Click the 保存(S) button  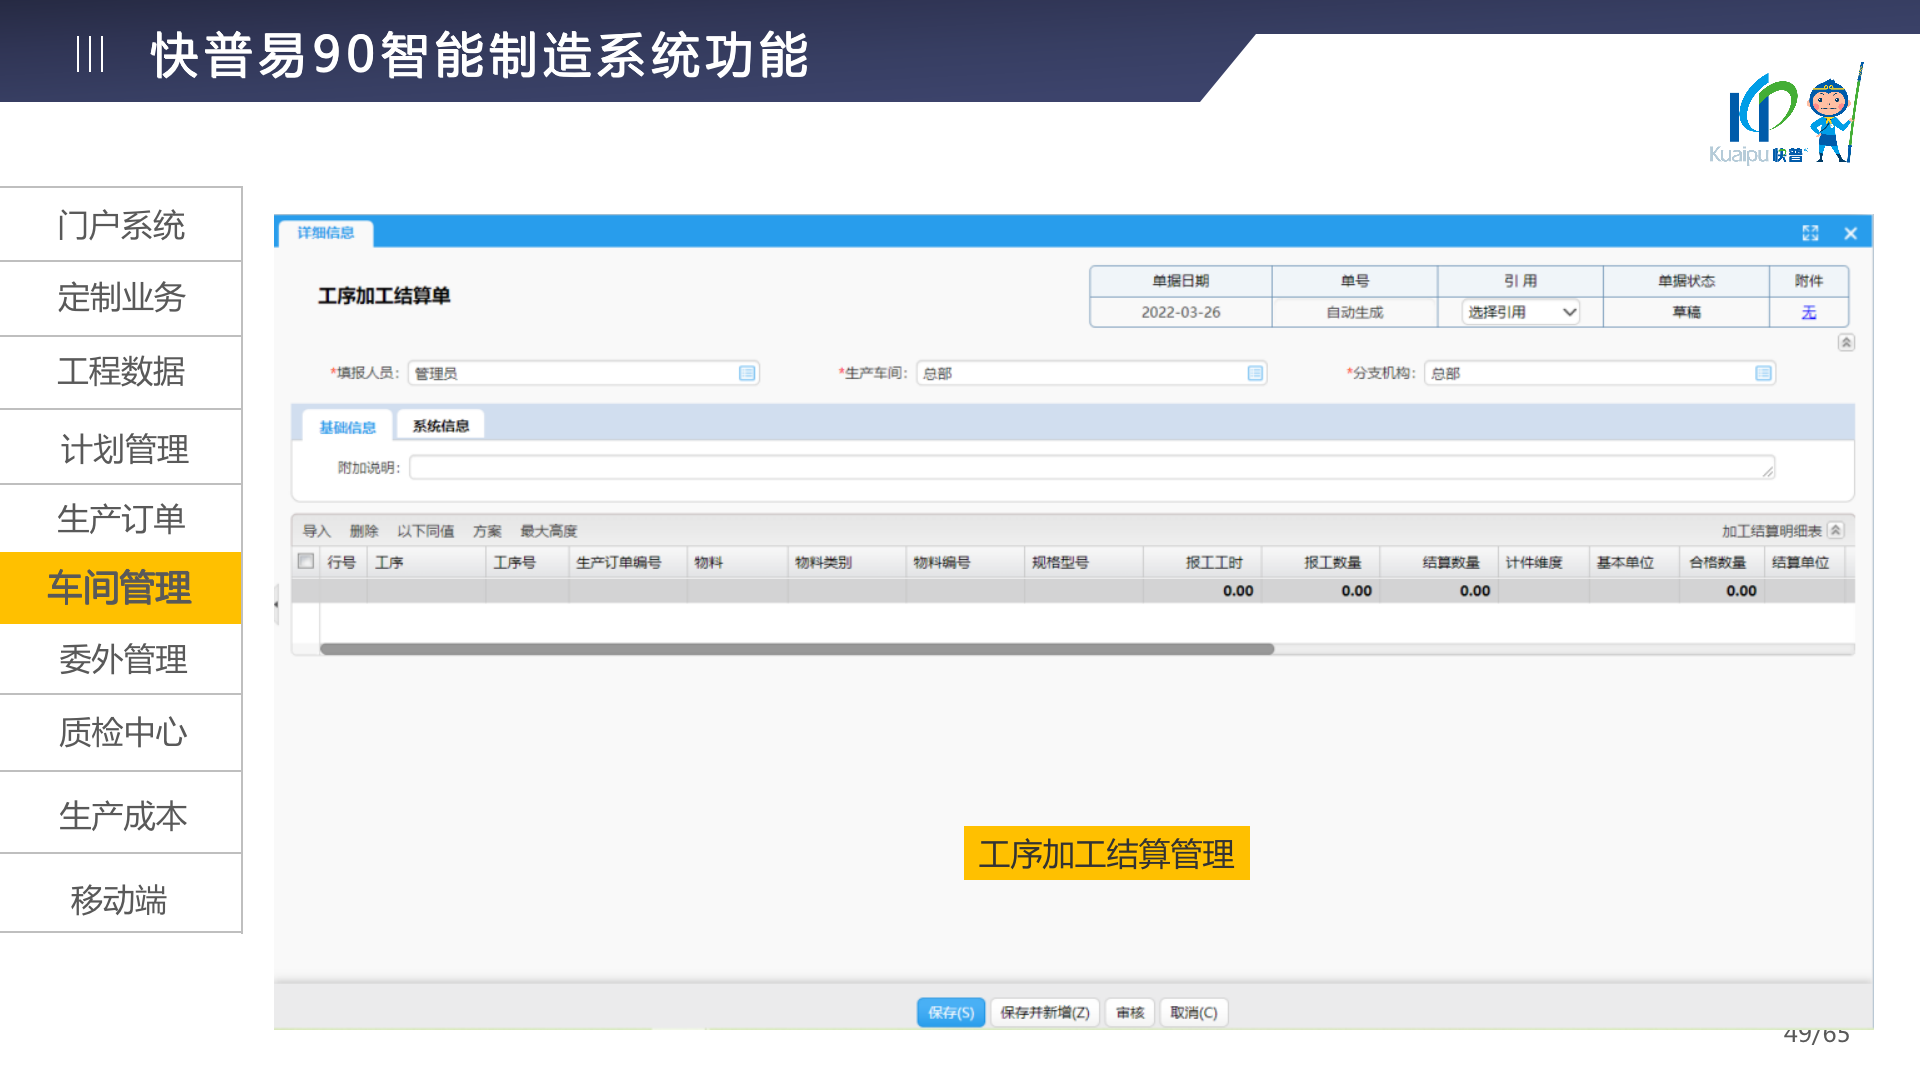coord(950,1012)
